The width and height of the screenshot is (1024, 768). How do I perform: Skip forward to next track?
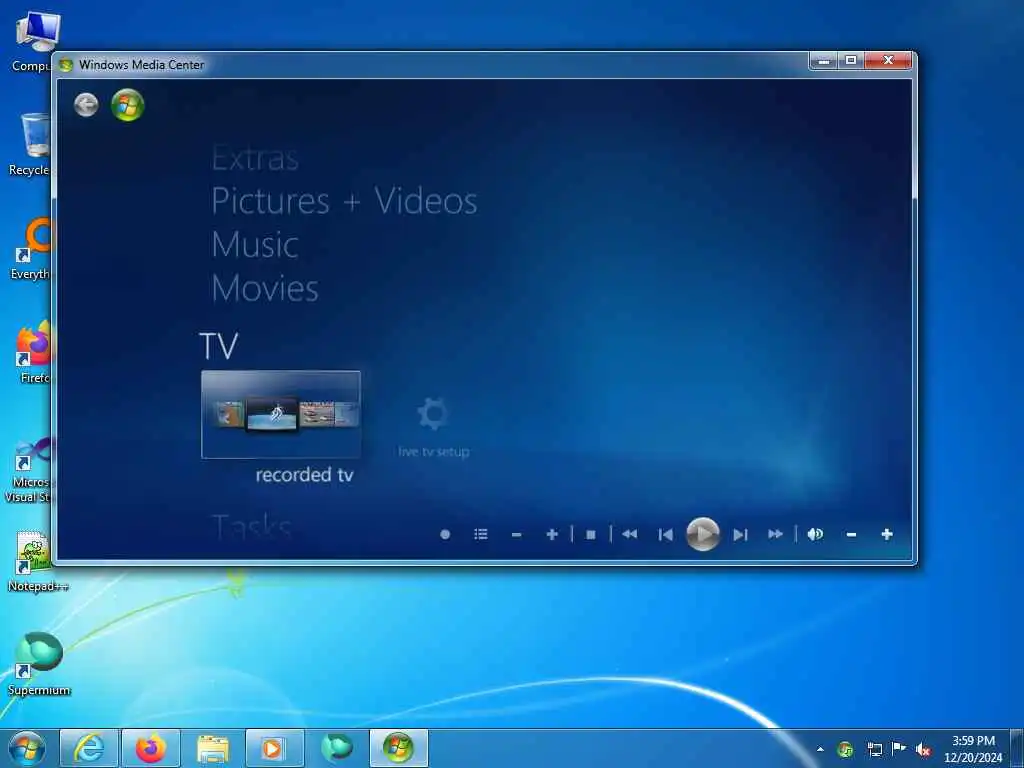click(x=740, y=534)
